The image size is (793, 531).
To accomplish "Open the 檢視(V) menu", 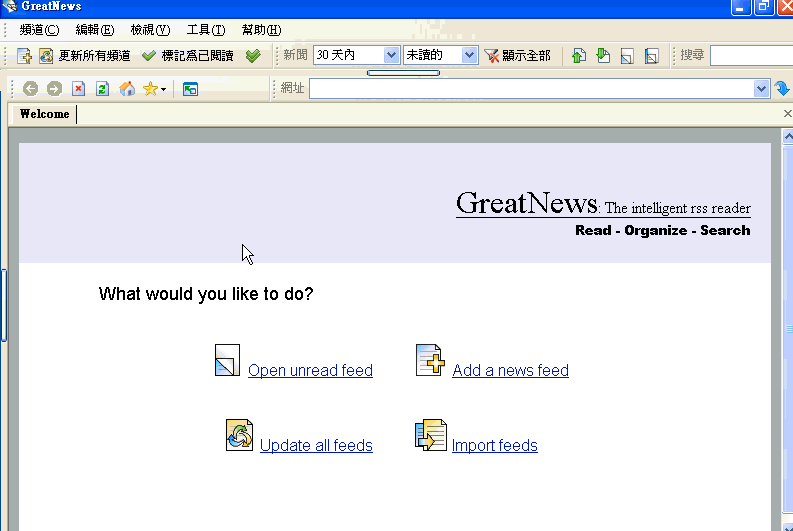I will tap(150, 30).
